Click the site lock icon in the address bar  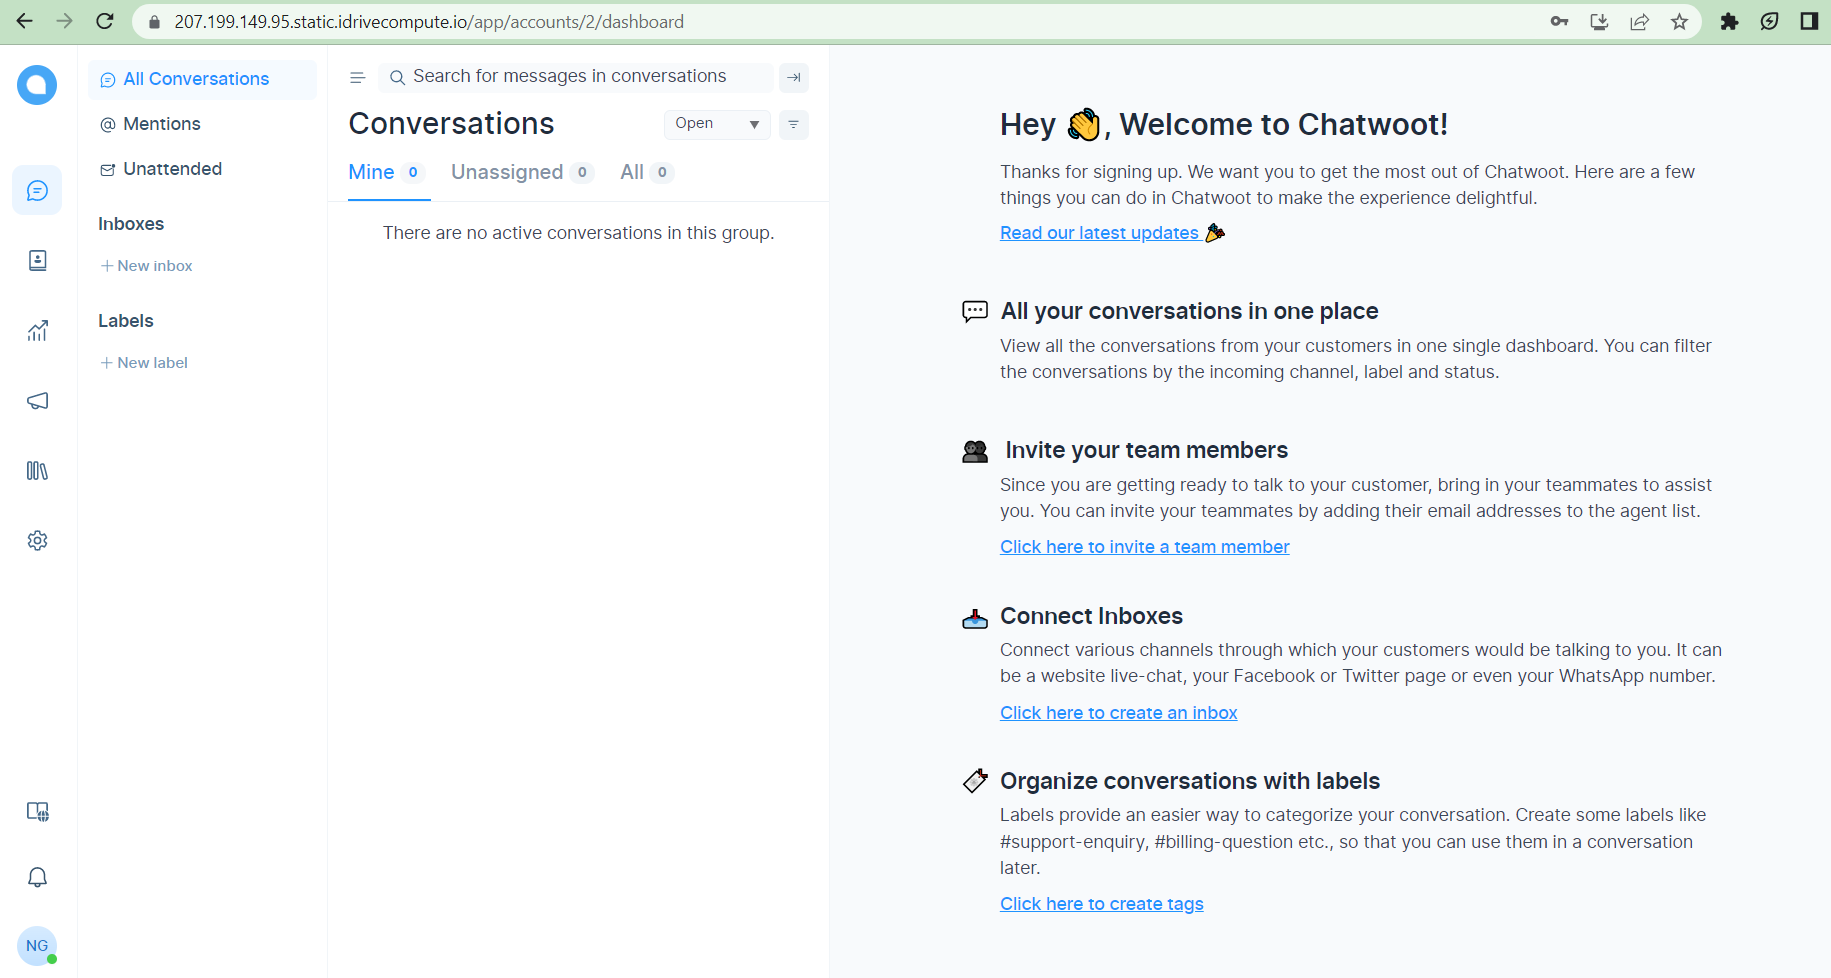[x=154, y=22]
